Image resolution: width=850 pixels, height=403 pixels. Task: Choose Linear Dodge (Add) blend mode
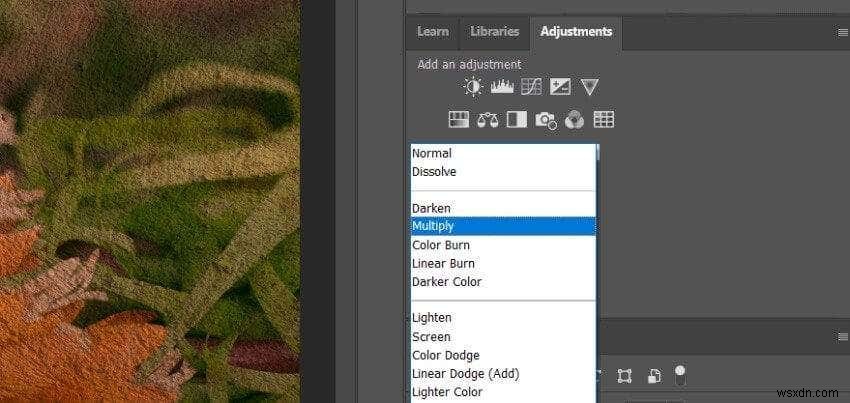click(503, 374)
